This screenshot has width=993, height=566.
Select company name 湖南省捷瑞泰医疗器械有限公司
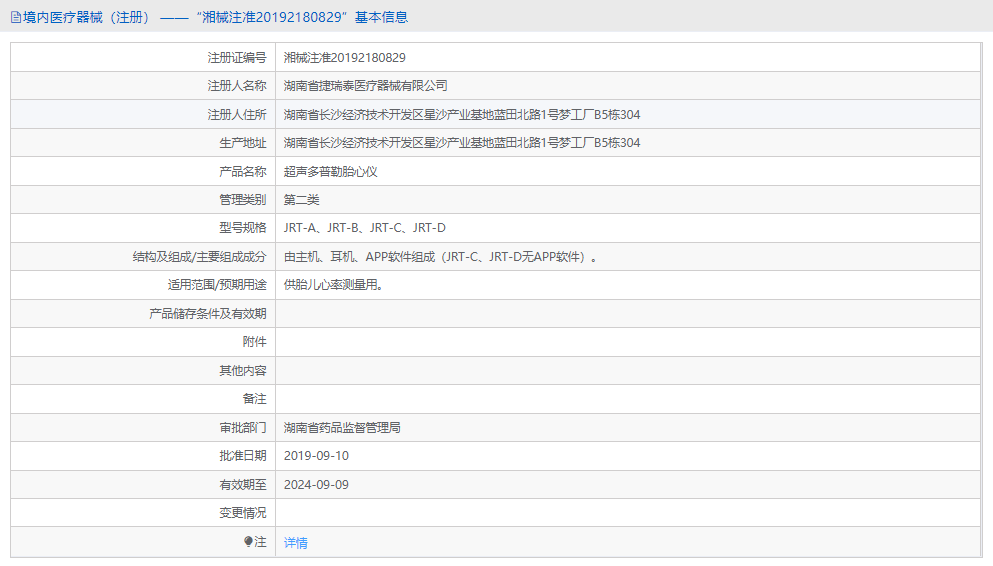pyautogui.click(x=365, y=85)
